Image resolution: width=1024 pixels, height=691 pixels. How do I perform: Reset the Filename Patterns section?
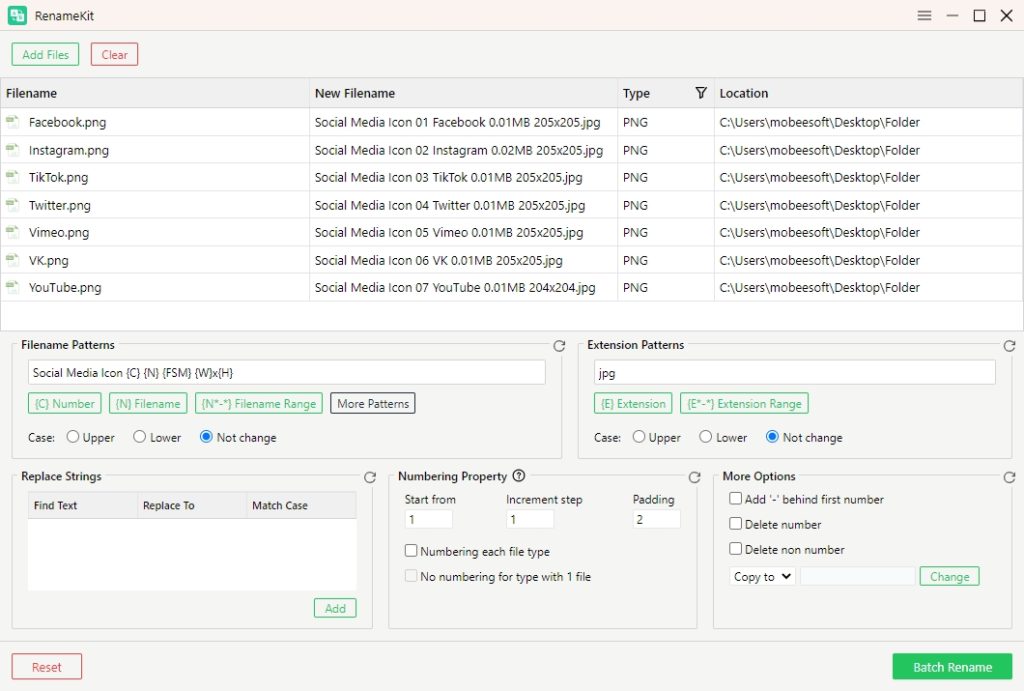pyautogui.click(x=560, y=346)
